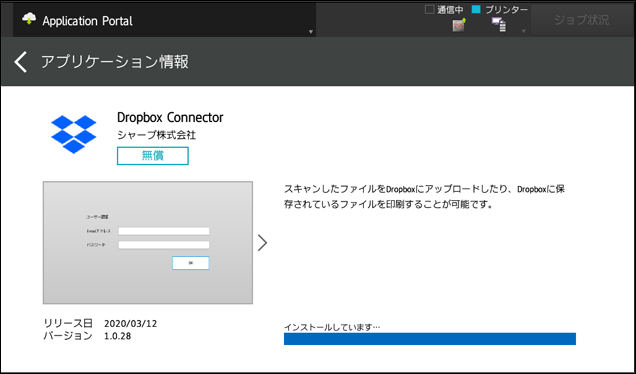Click the シャープ株式会社 publisher name
The image size is (636, 374).
point(157,135)
